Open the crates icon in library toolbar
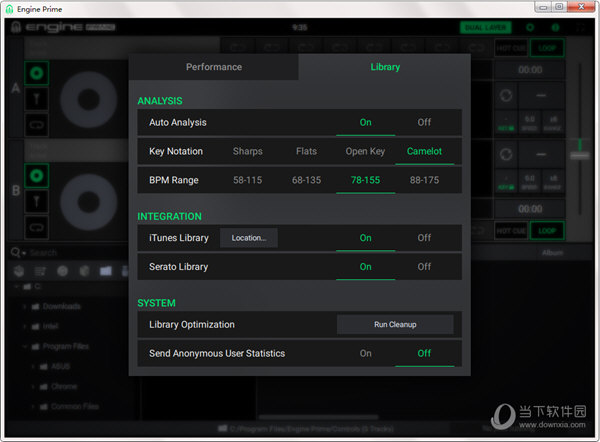The image size is (600, 442). (19, 271)
